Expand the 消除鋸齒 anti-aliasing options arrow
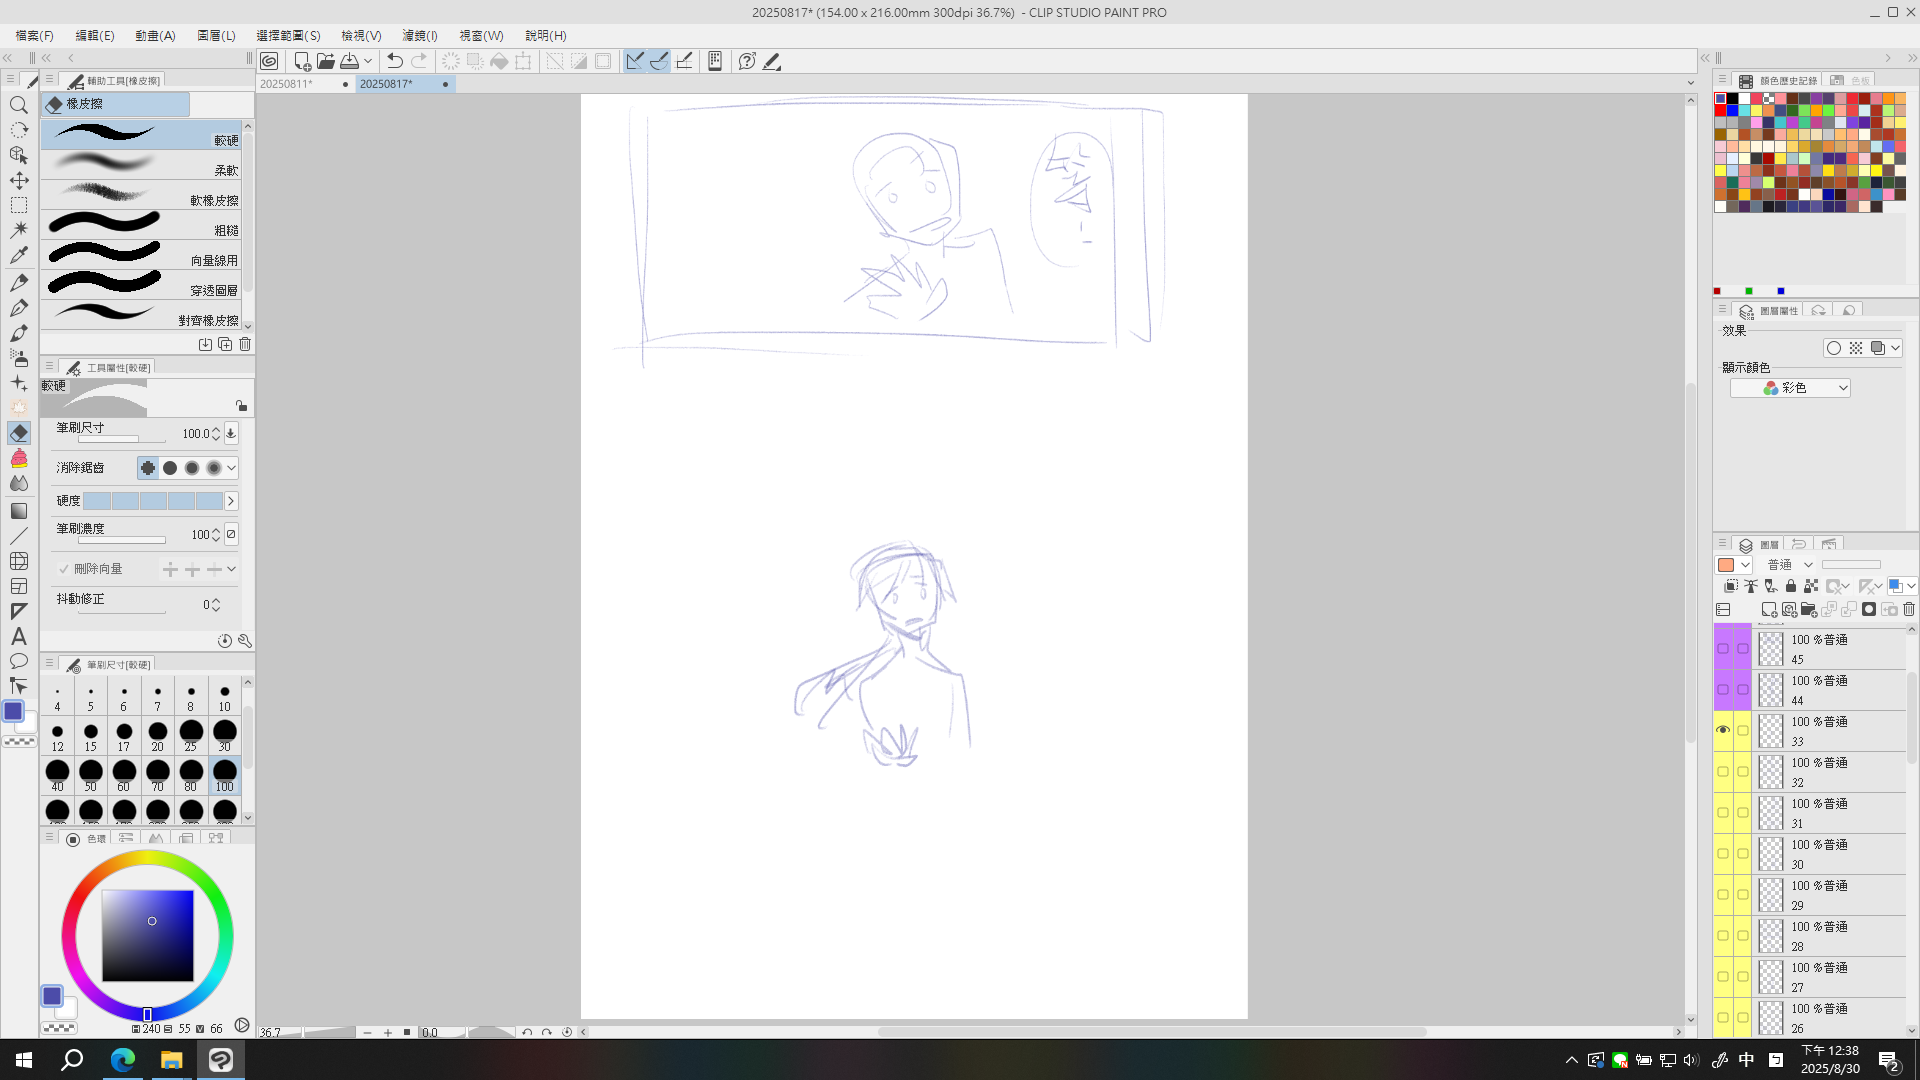The image size is (1920, 1080). click(231, 468)
